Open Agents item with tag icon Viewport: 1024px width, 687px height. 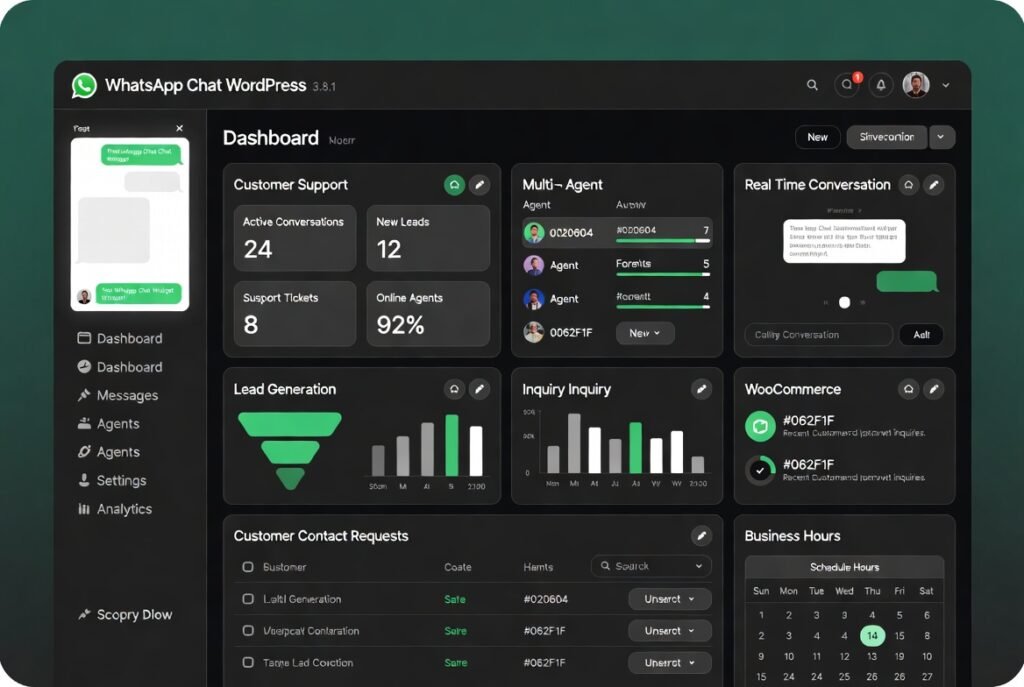(108, 452)
